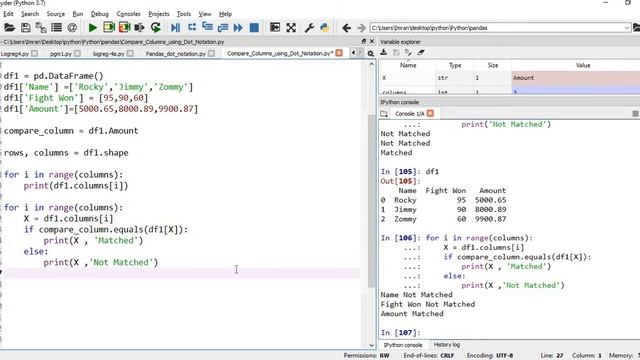Select the IPython console bottom tab

(x=403, y=345)
